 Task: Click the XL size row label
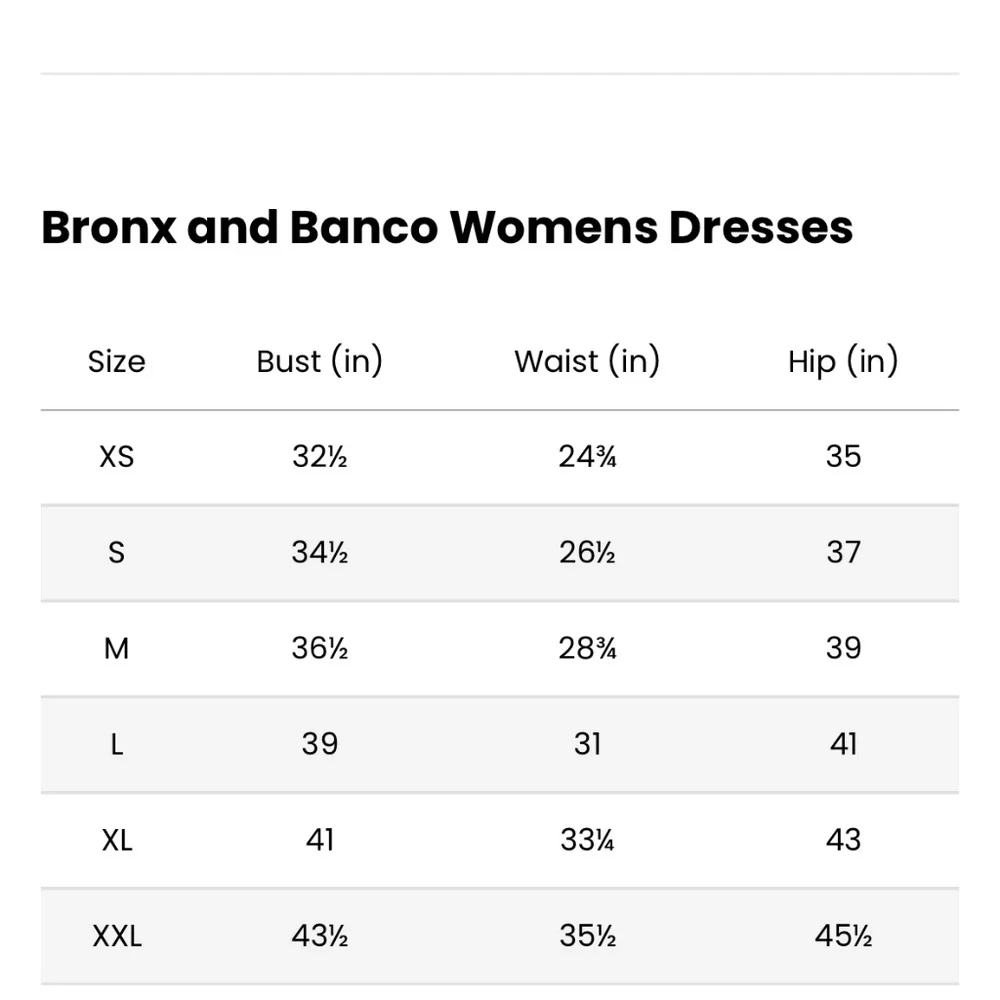pyautogui.click(x=117, y=840)
